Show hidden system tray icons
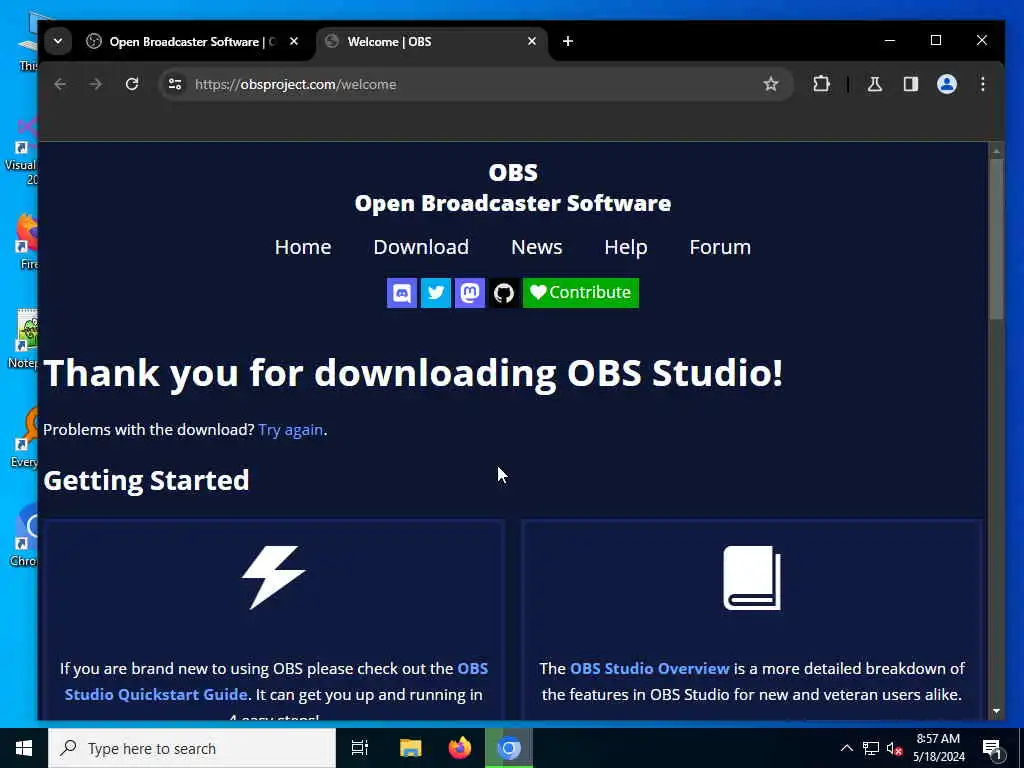 pyautogui.click(x=846, y=748)
